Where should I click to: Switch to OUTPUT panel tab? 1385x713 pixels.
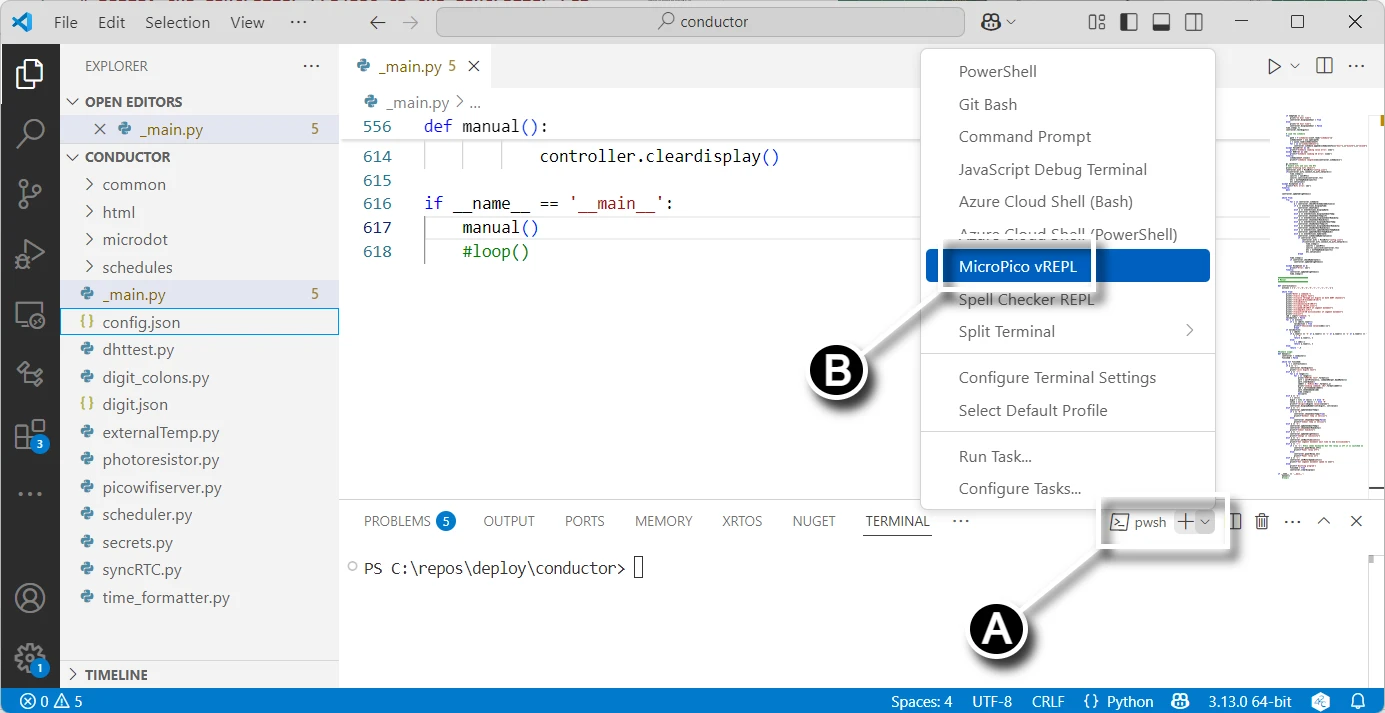click(x=509, y=521)
